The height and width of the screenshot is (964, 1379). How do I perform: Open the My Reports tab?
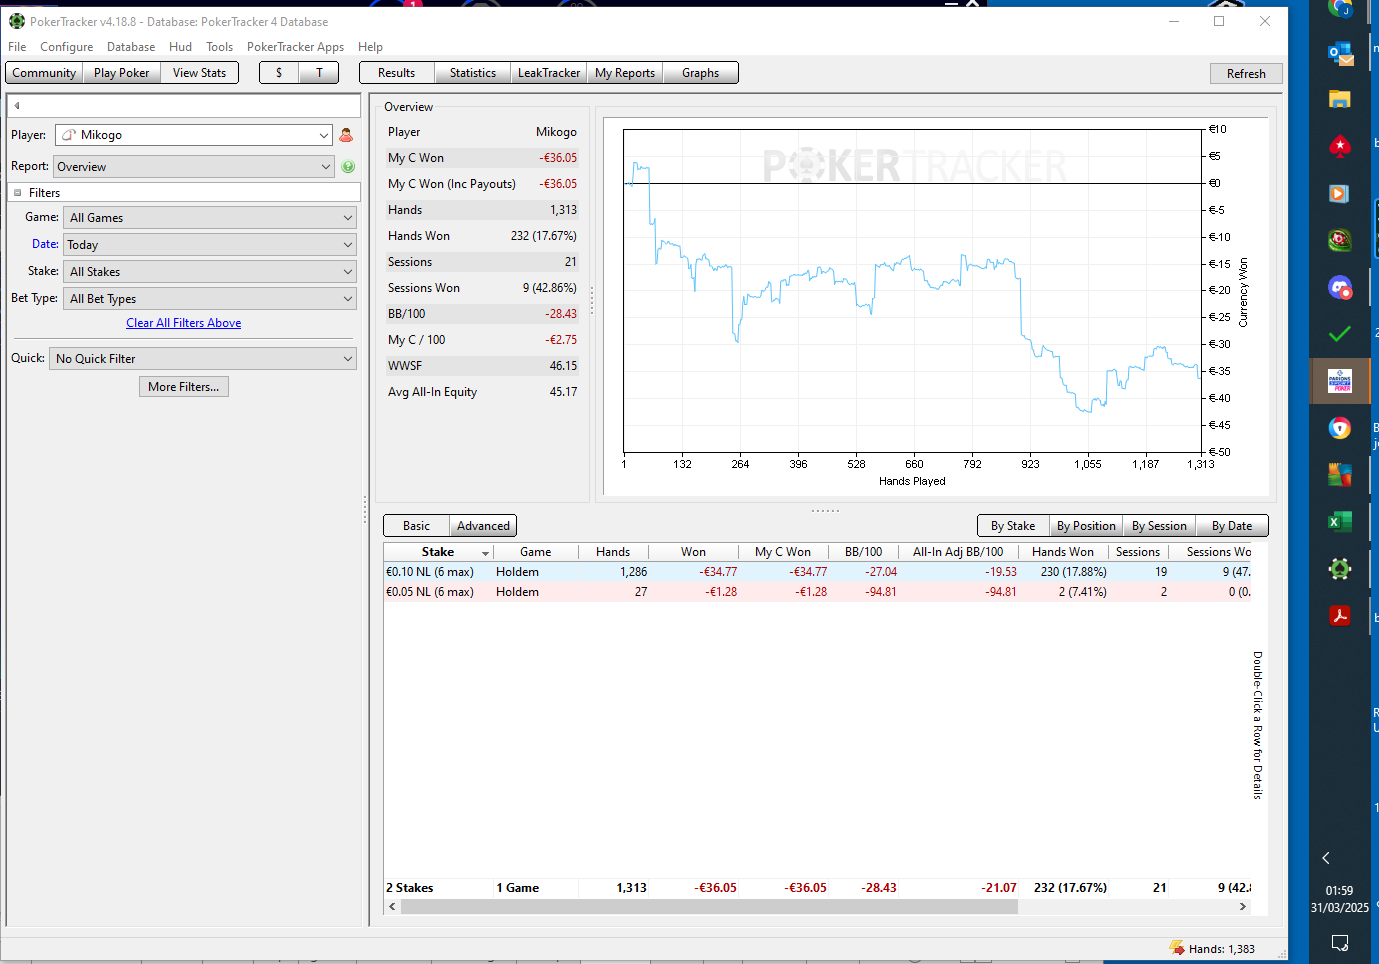click(x=625, y=73)
